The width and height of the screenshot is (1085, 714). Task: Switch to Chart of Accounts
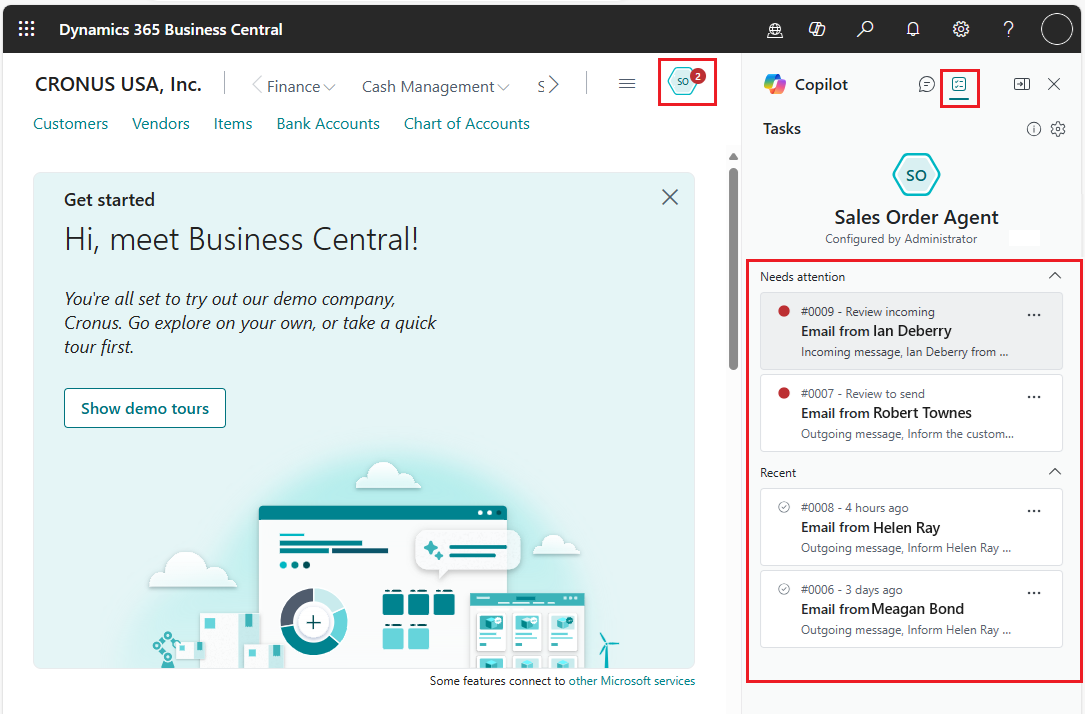[466, 123]
